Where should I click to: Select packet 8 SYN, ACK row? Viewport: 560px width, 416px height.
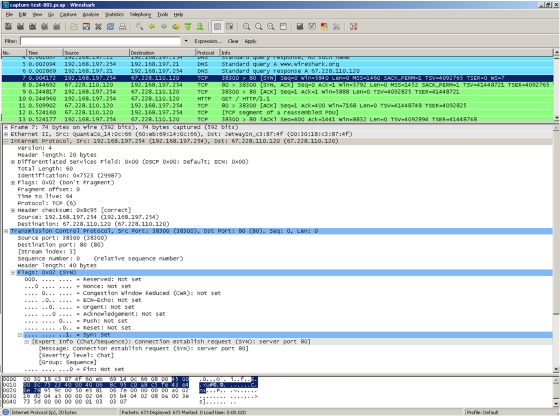pyautogui.click(x=278, y=85)
